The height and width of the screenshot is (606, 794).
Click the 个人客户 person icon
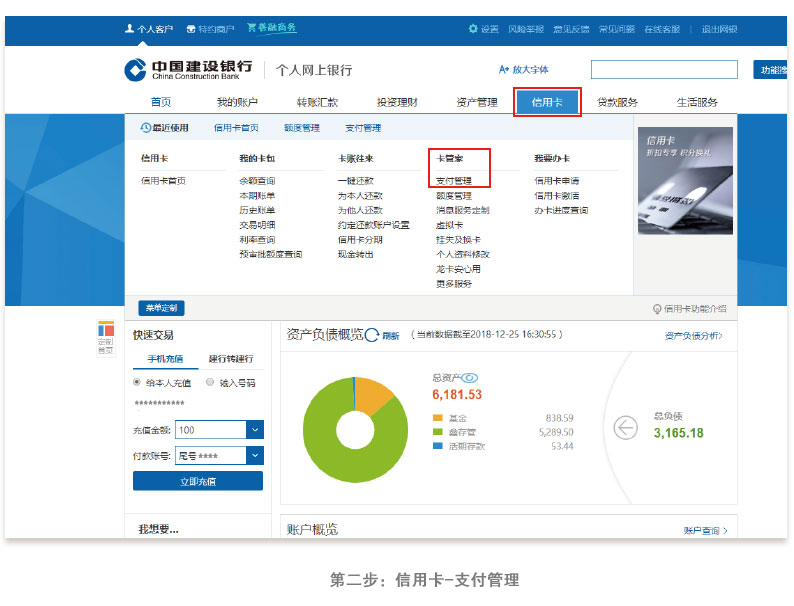(130, 29)
